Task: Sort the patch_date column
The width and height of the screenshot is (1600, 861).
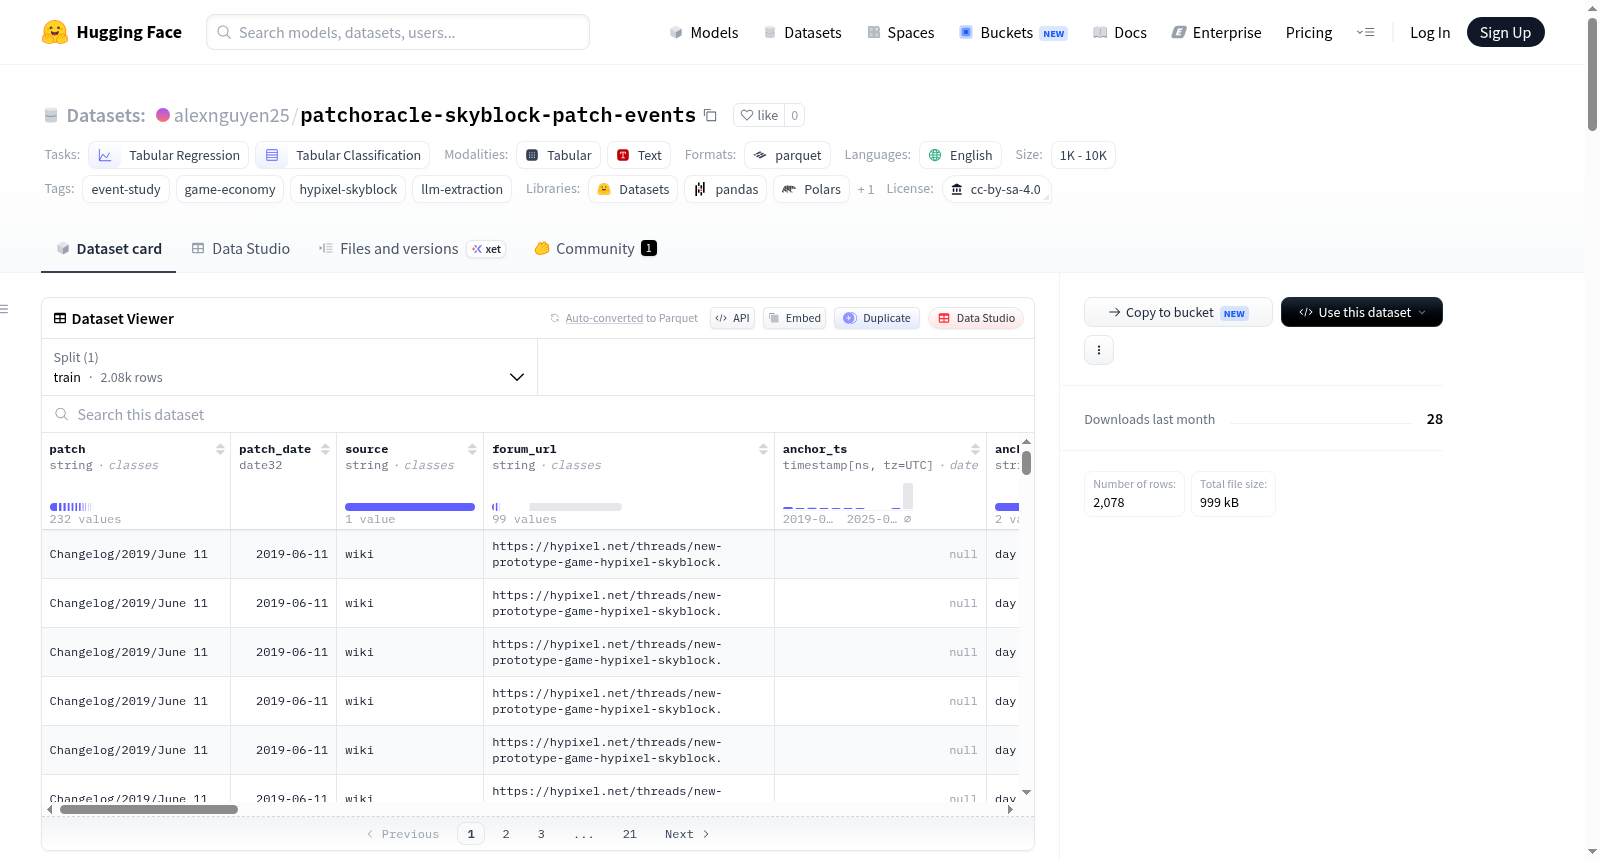Action: 325,449
